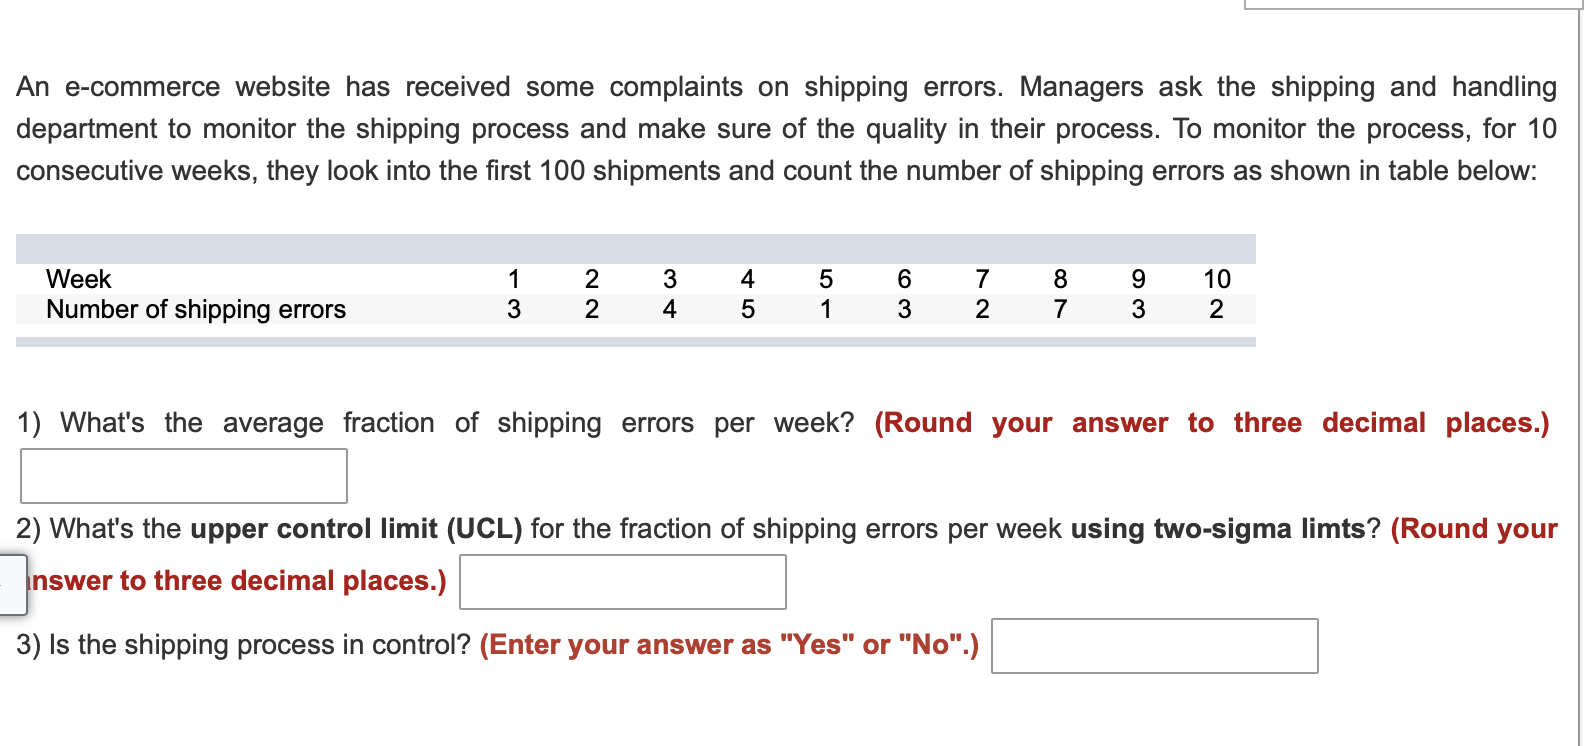Screen dimensions: 1594x746
Task: Select the Week row header in the table
Action: pyautogui.click(x=78, y=279)
